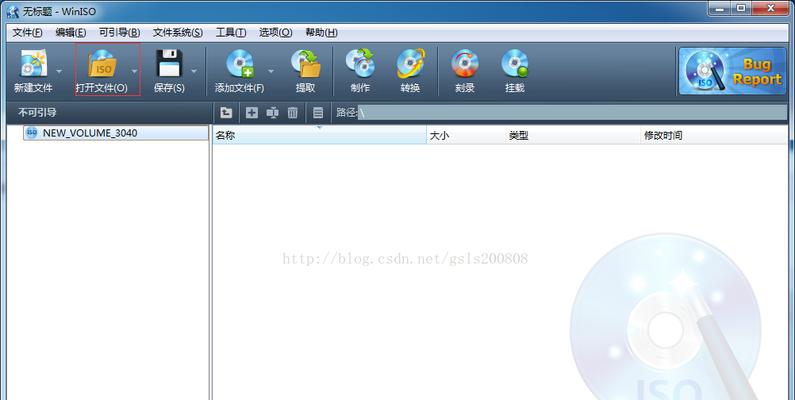Viewport: 795px width, 400px height.
Task: Click the new folder plus icon
Action: tap(251, 113)
